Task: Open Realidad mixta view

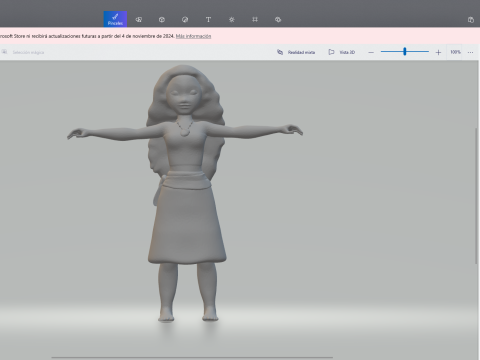Action: (296, 52)
